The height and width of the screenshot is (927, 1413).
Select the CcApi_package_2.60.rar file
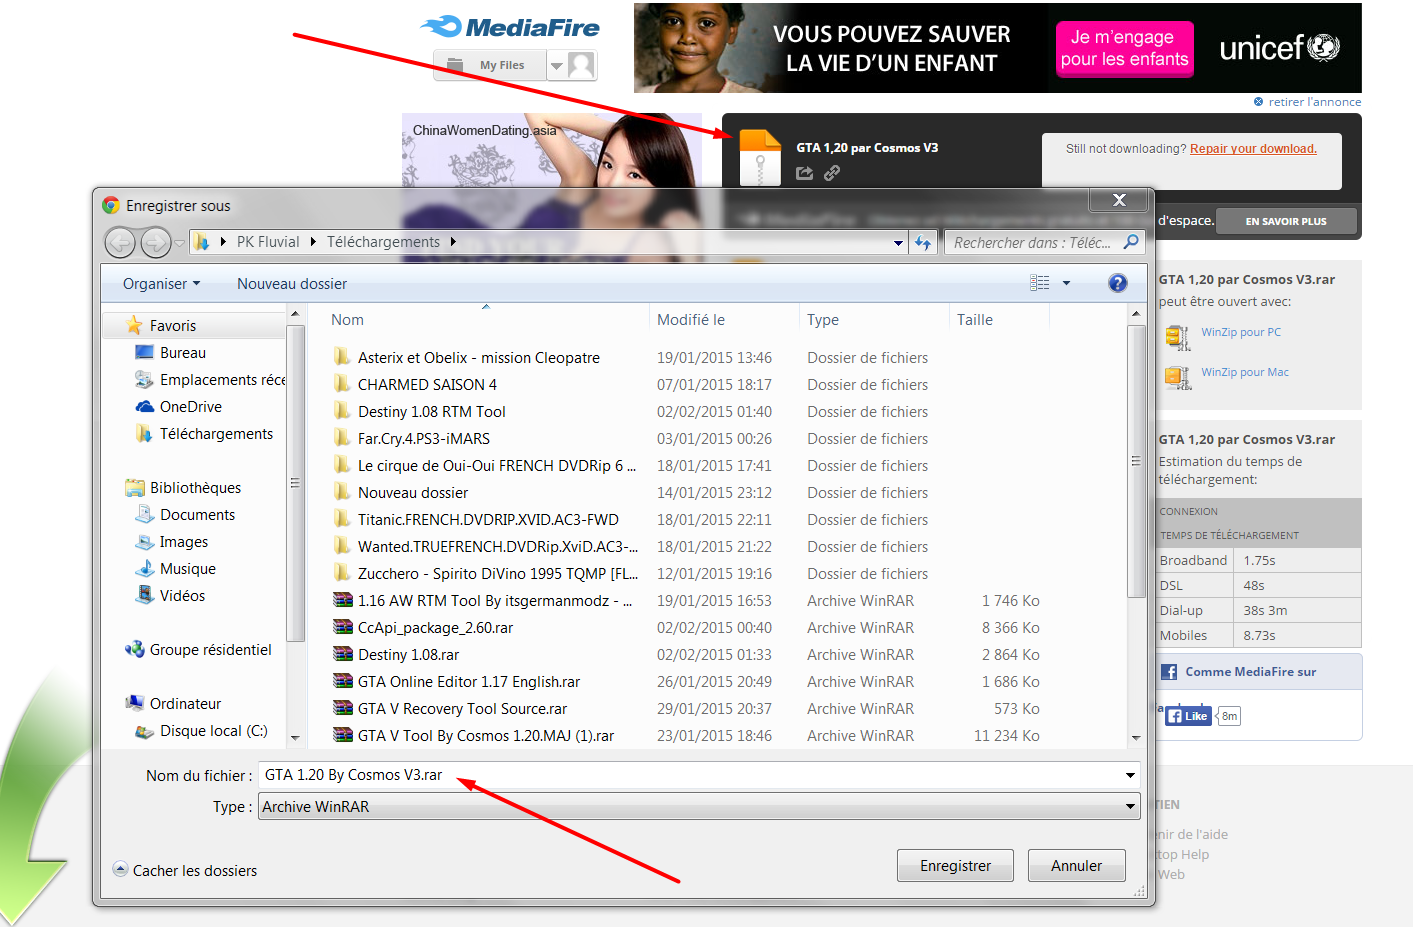point(435,628)
